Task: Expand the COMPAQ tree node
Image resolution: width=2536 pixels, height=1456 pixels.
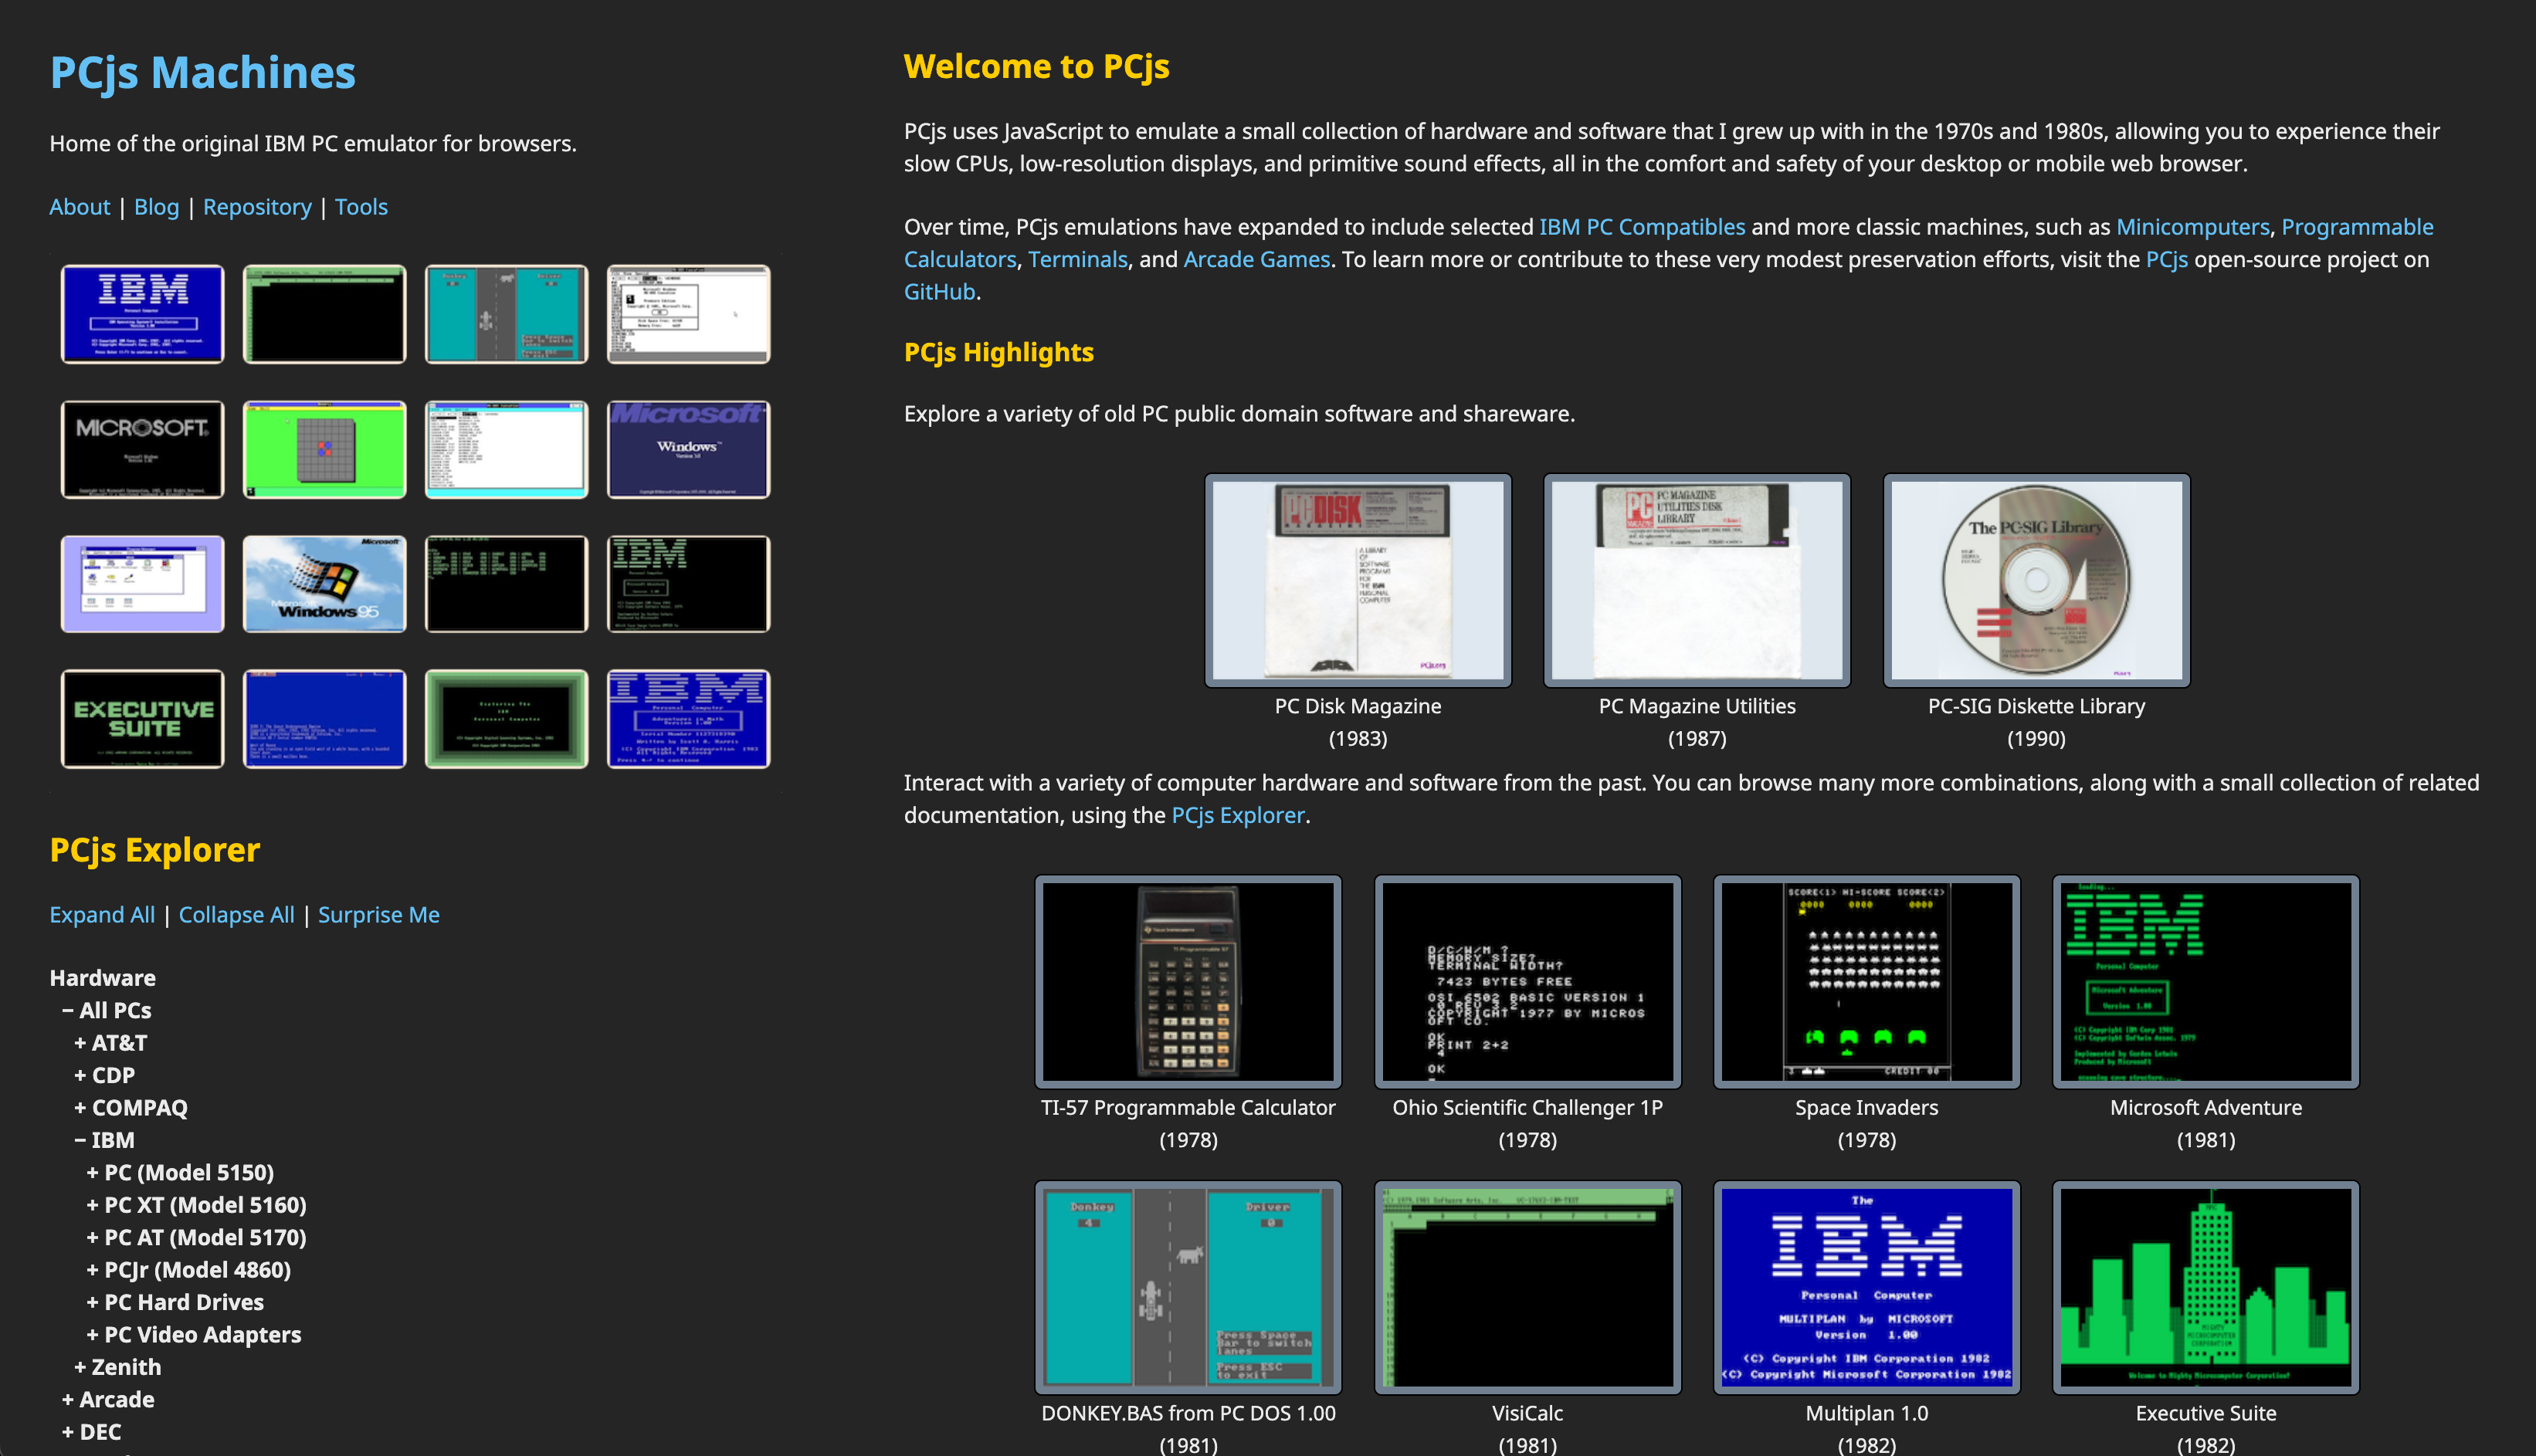Action: (130, 1108)
